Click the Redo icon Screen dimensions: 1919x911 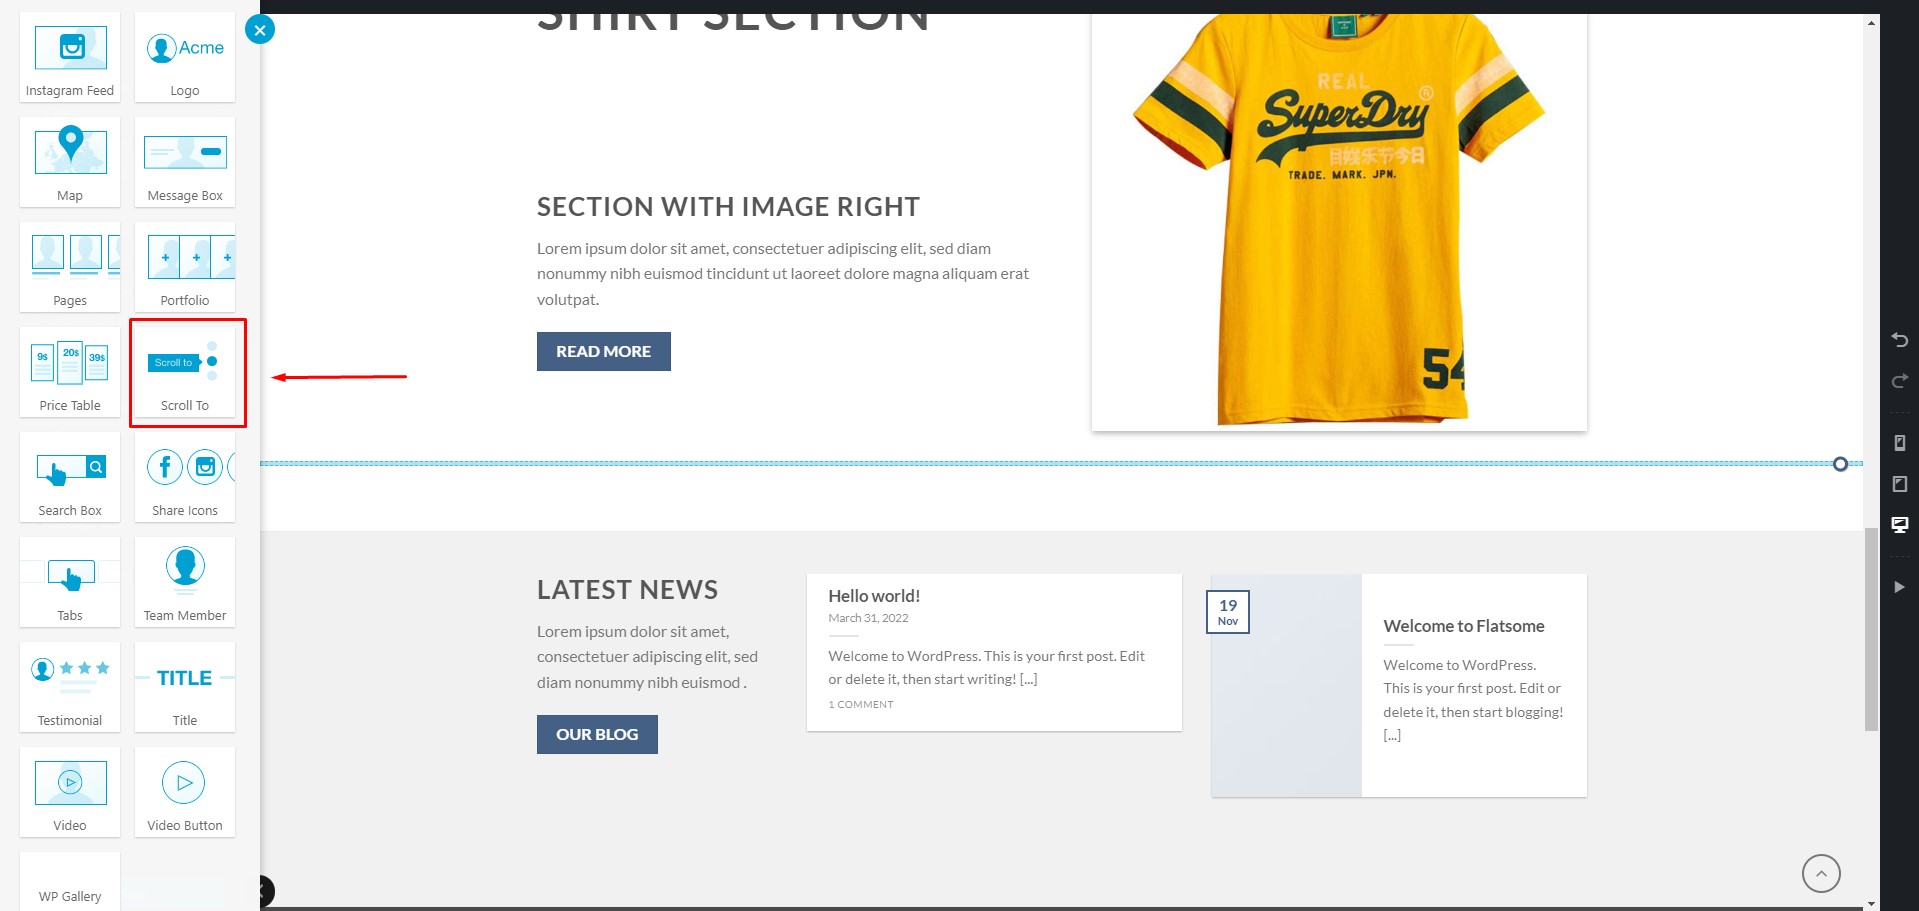pyautogui.click(x=1900, y=381)
